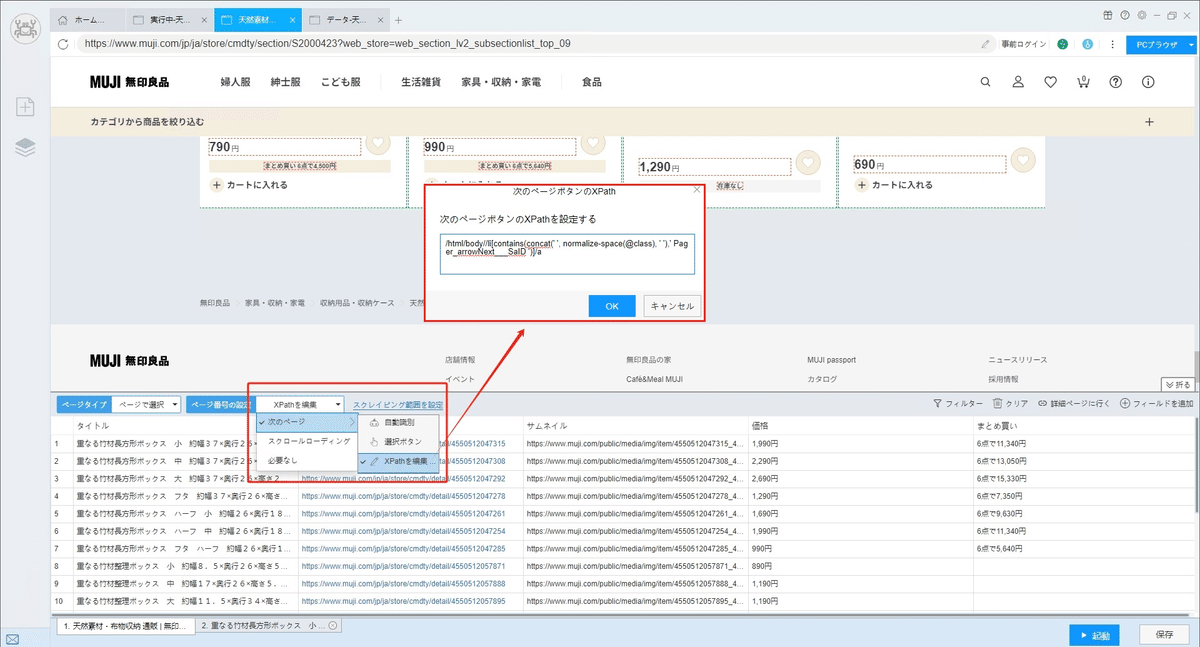This screenshot has height=647, width=1200.
Task: Click the MUJI account person icon
Action: click(x=1018, y=82)
